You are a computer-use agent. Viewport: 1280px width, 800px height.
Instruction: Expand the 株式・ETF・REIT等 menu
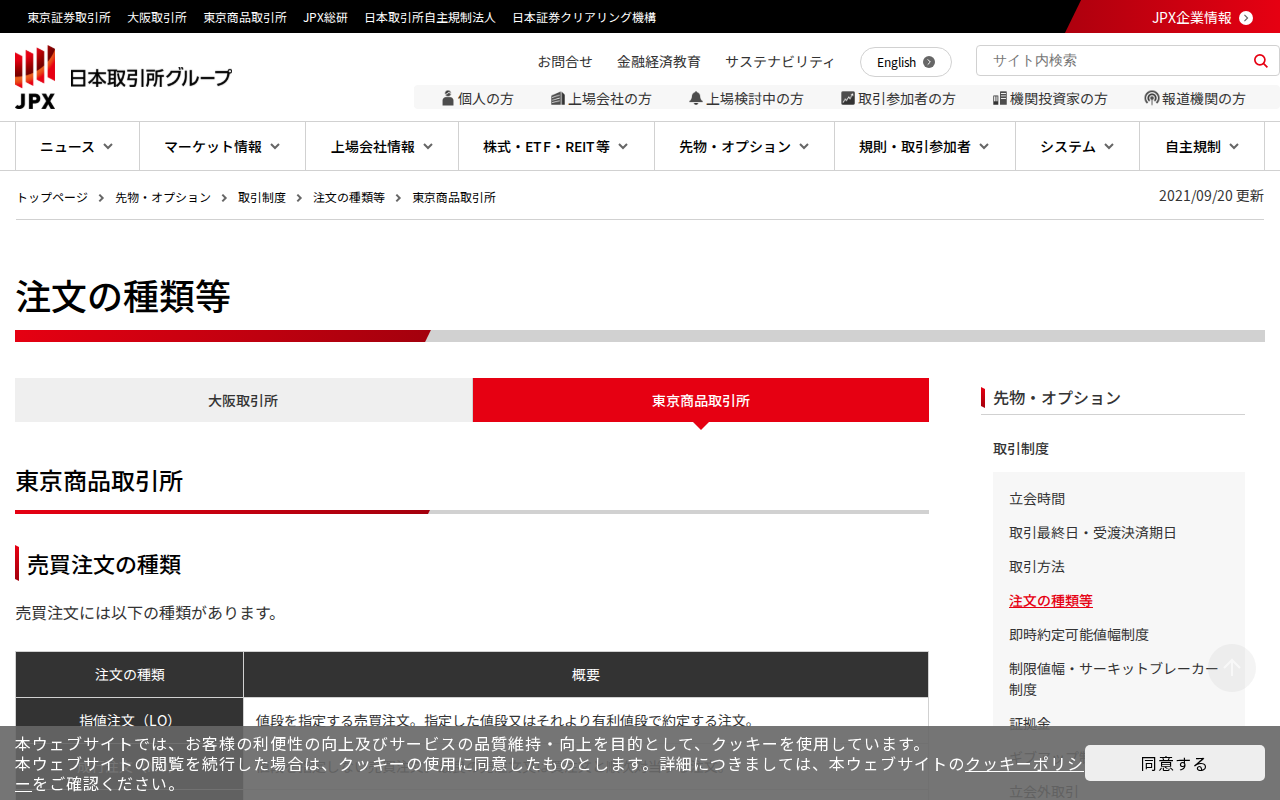tap(556, 146)
